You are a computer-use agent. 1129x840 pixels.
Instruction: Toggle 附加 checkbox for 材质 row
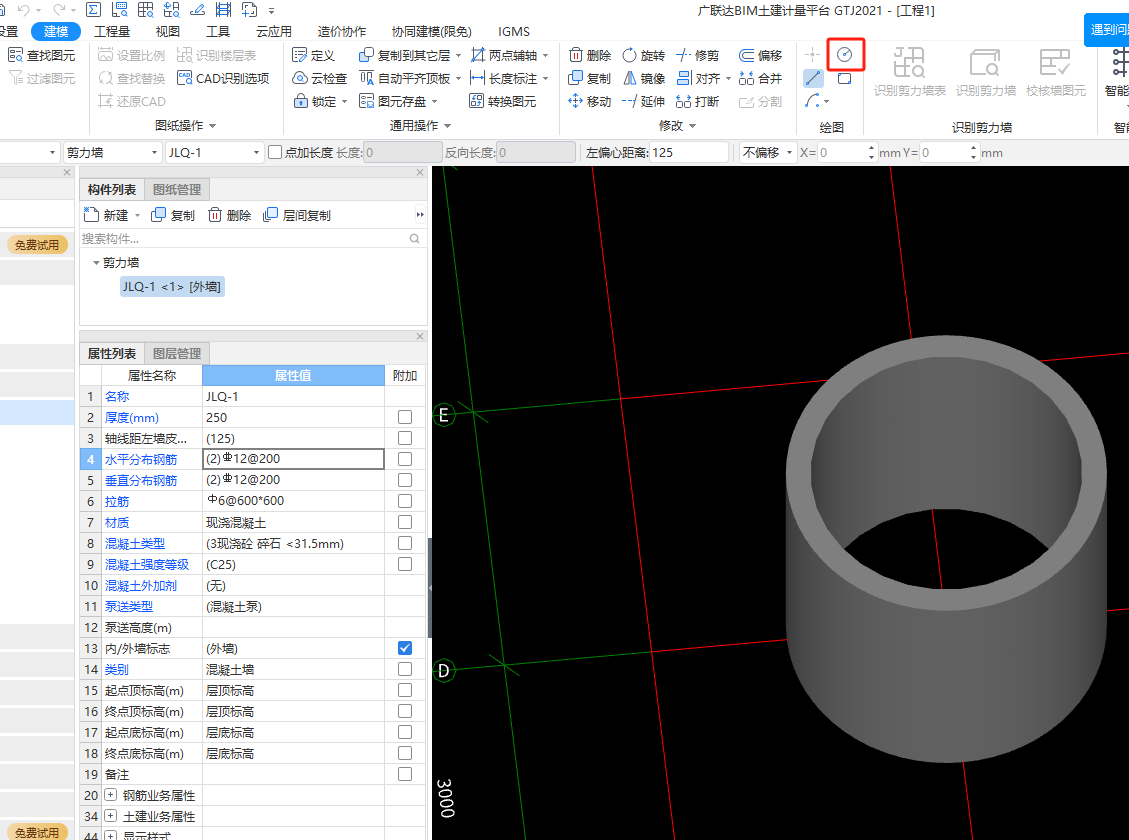405,522
